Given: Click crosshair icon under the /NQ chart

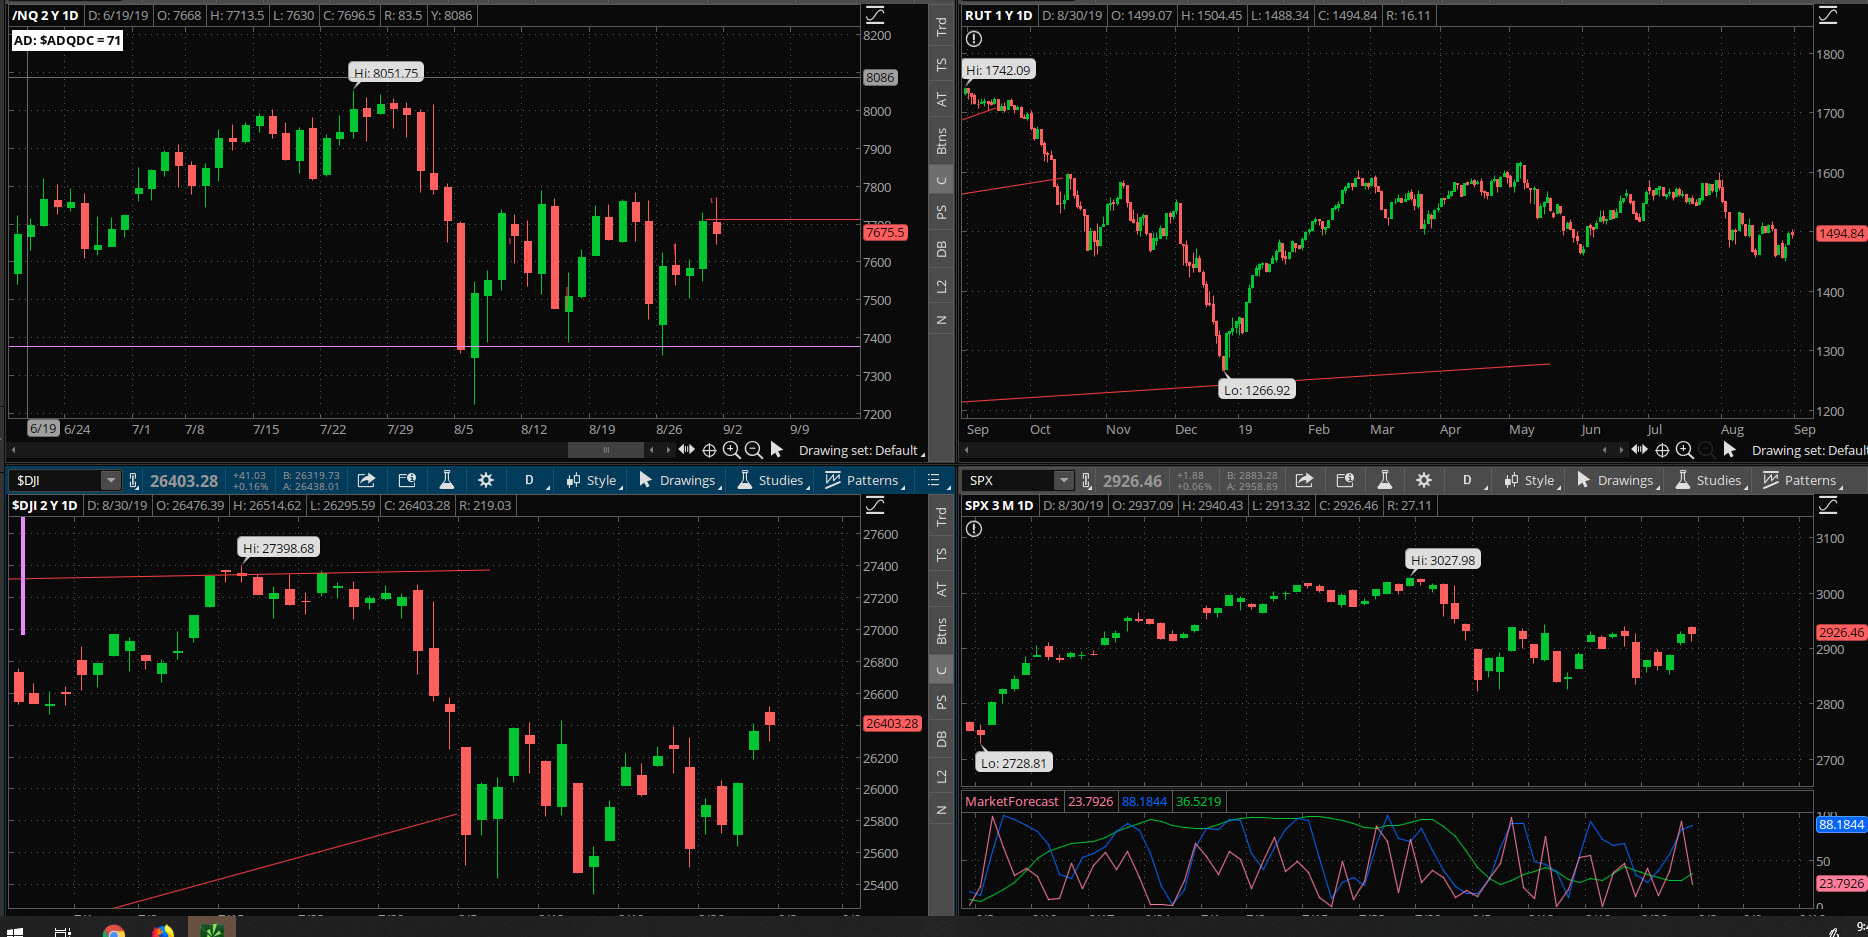Looking at the screenshot, I should click(x=709, y=450).
